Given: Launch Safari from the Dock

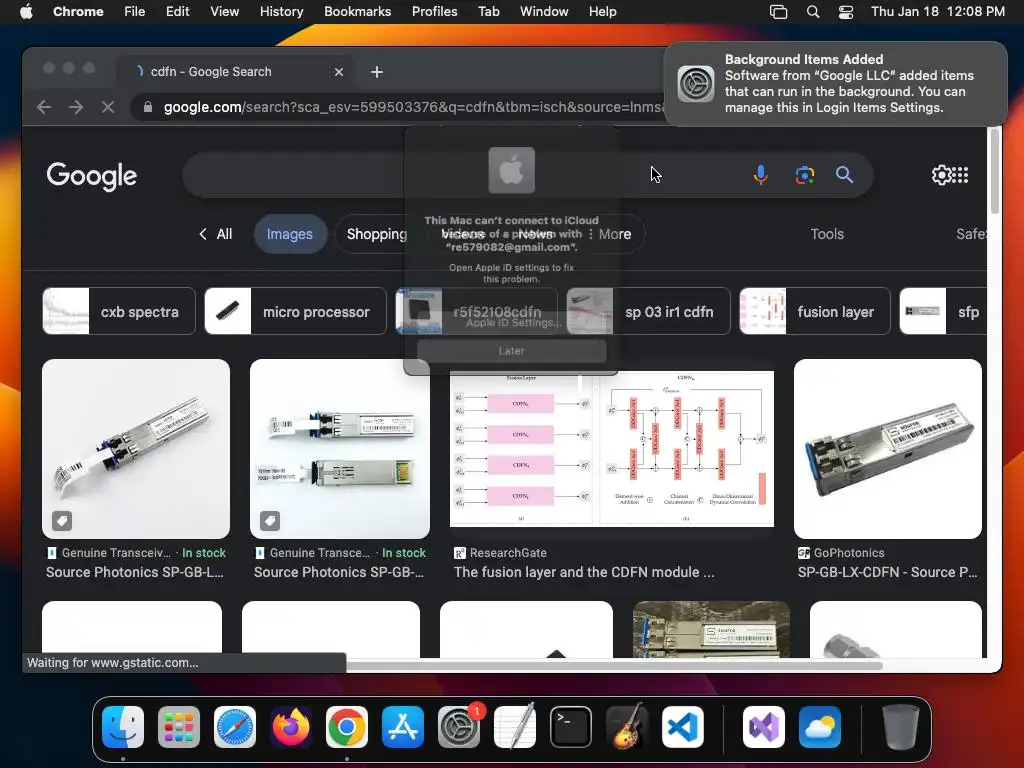Looking at the screenshot, I should click(x=235, y=727).
